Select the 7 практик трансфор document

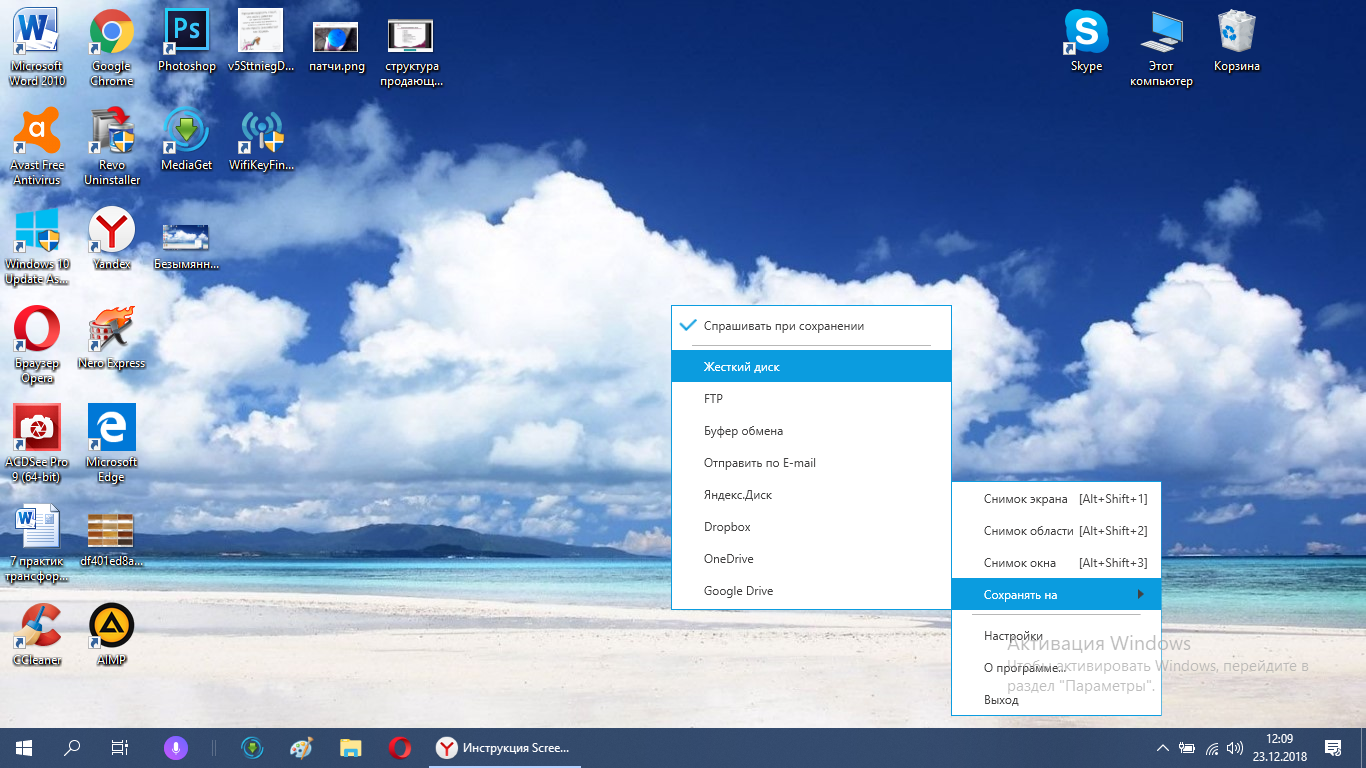[x=37, y=543]
